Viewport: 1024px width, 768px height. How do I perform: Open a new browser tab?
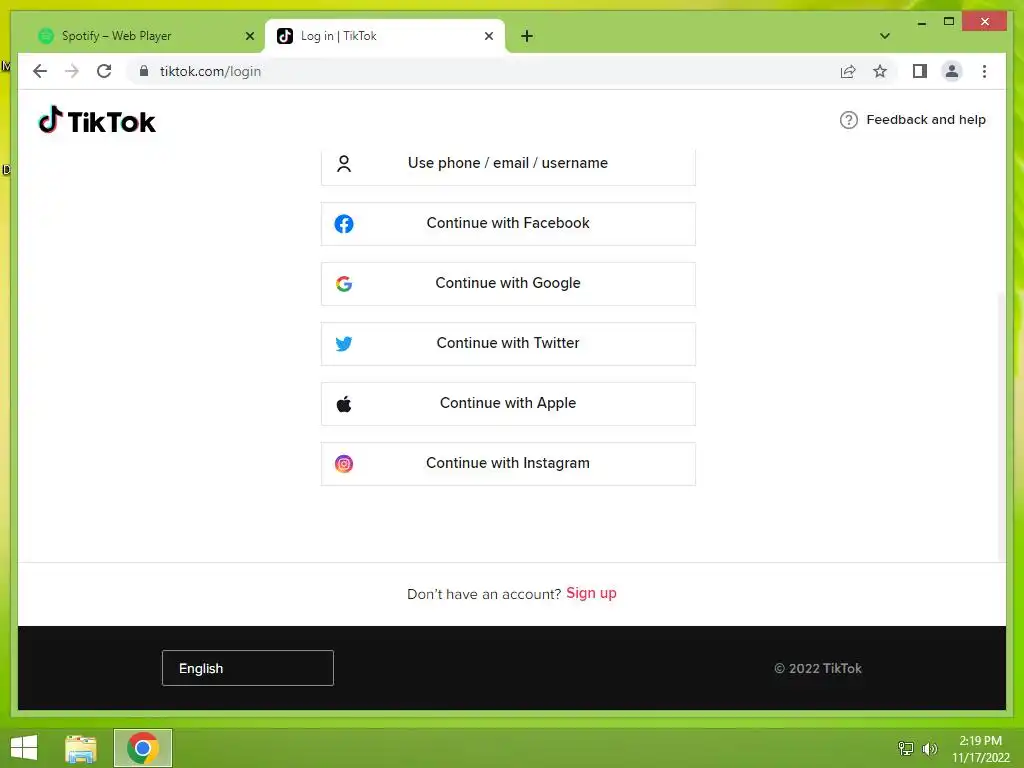(x=527, y=36)
